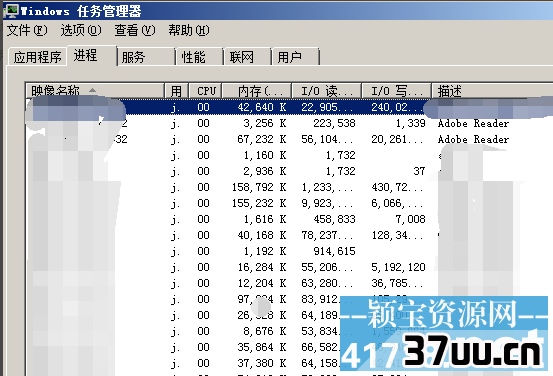Open the 选项(O) menu
This screenshot has height=376, width=553.
(x=81, y=30)
